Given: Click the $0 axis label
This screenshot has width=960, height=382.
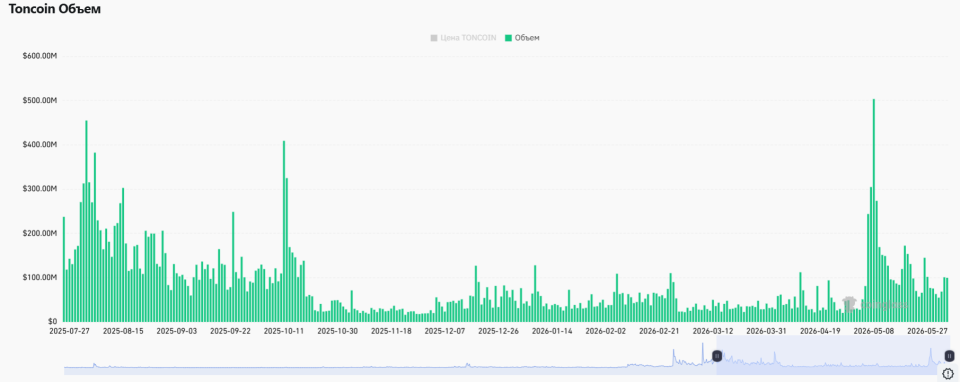Looking at the screenshot, I should coord(52,321).
